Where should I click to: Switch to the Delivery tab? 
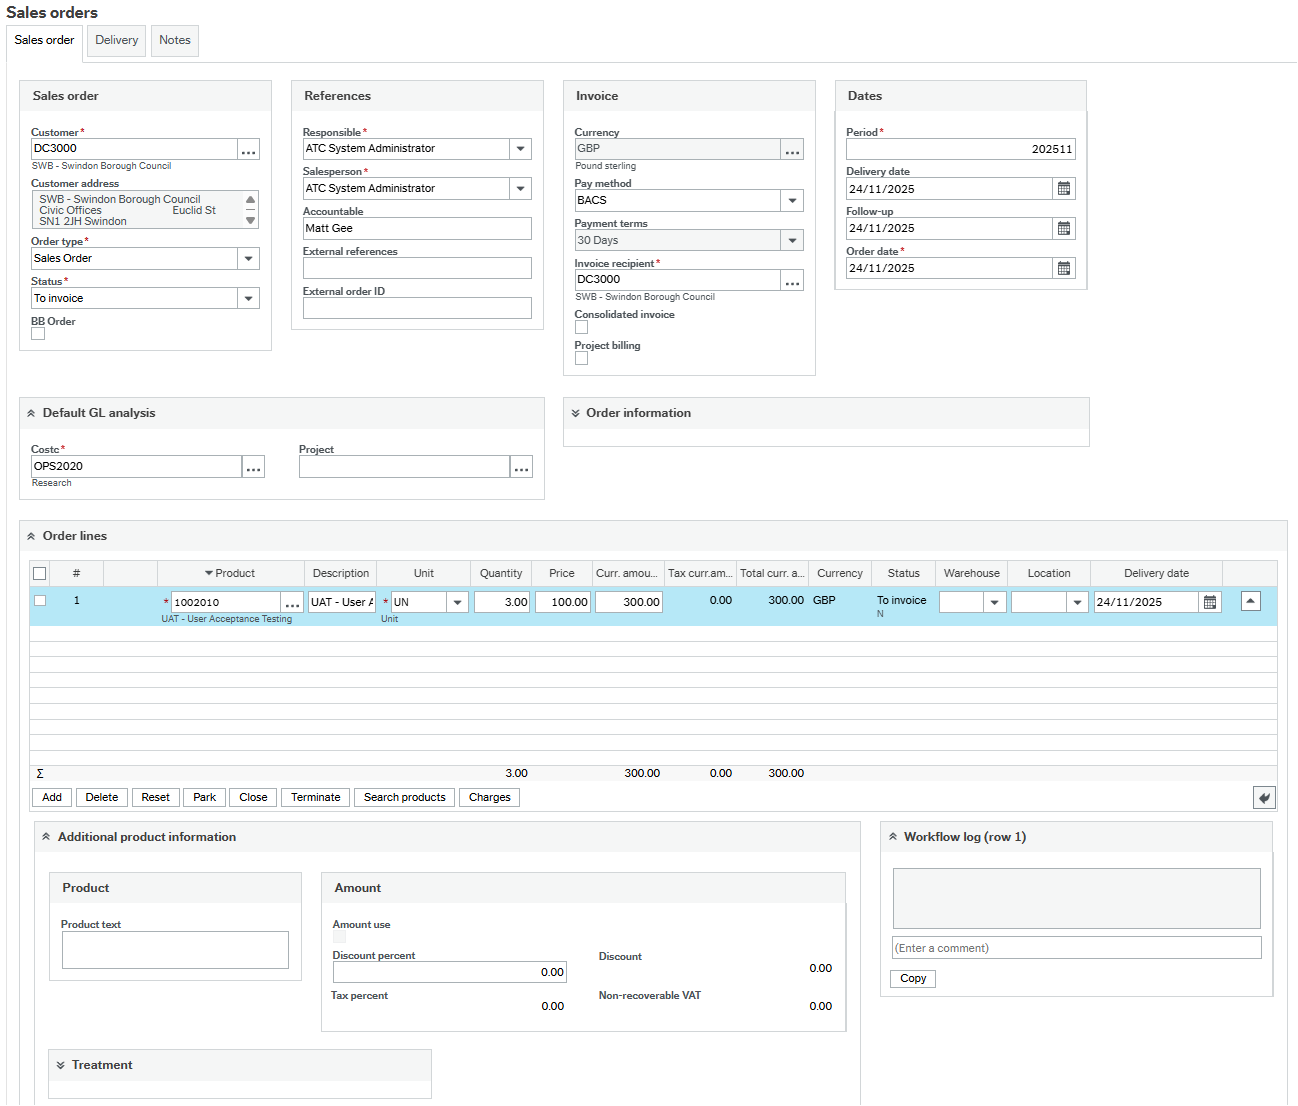(117, 41)
